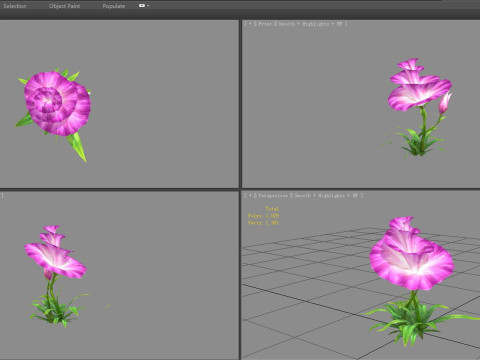Click the Polys statistic text in Perspective viewport

[263, 216]
